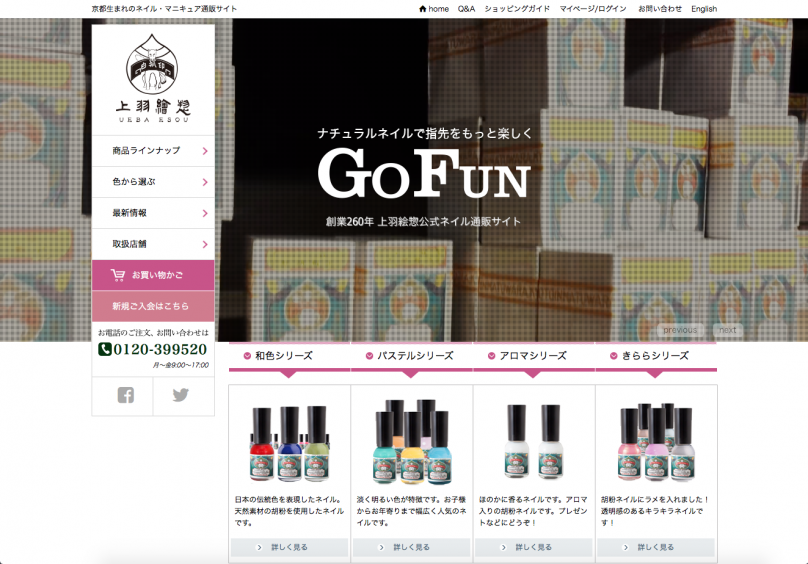The image size is (808, 564).
Task: Select the パステルシリーズ tab
Action: [411, 356]
